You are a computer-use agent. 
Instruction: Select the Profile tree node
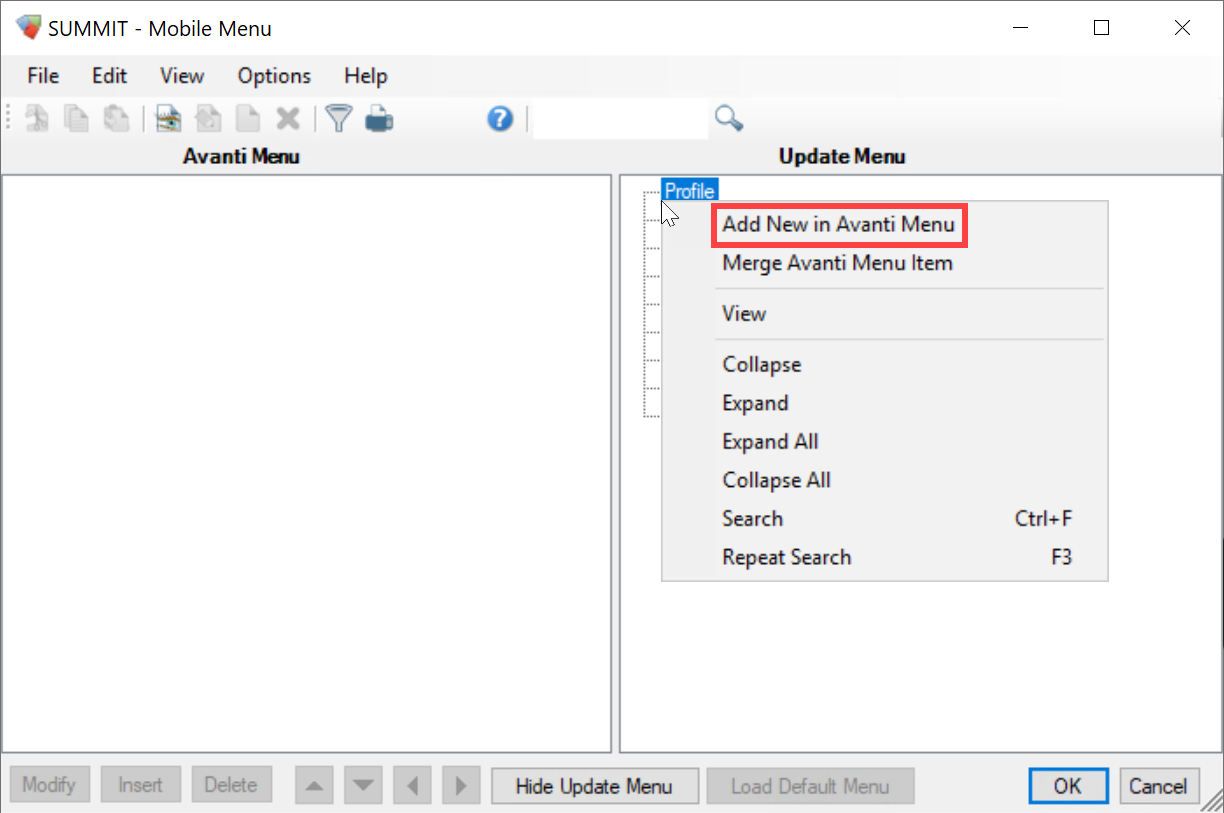[690, 191]
